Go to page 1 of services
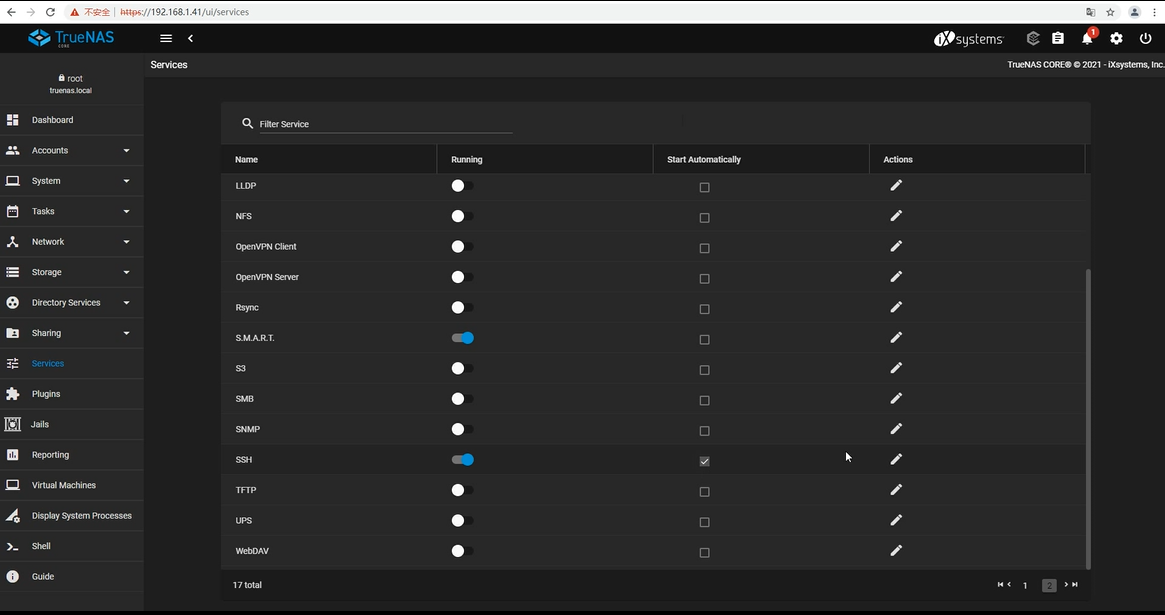Screen dimensions: 1165x615 pyautogui.click(x=1025, y=585)
